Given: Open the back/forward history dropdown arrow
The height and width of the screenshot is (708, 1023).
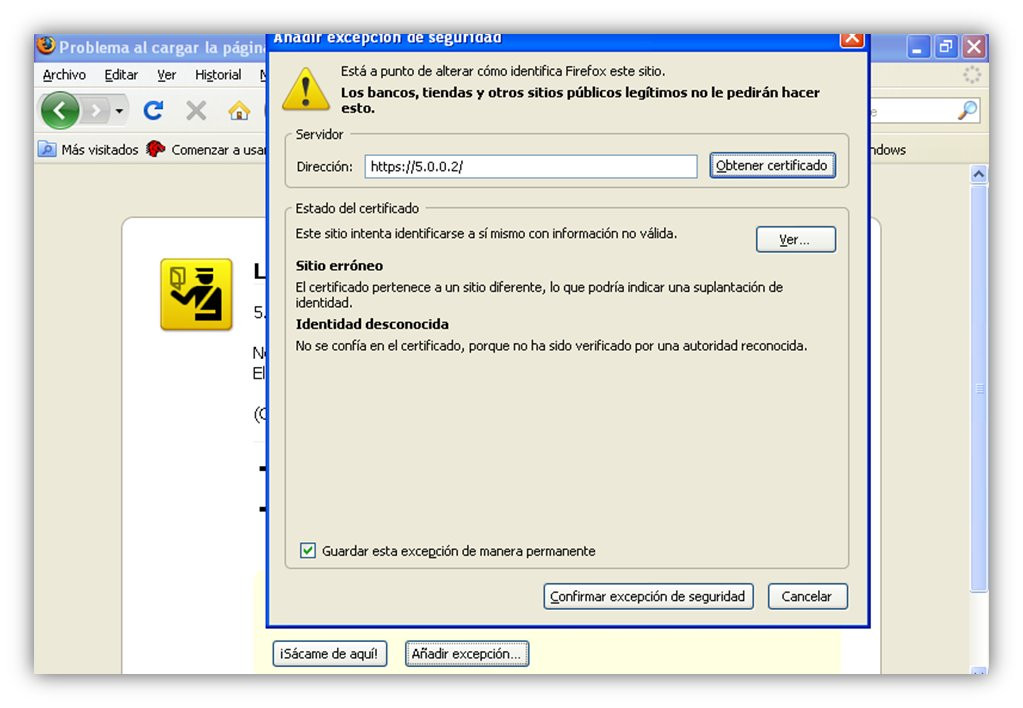Looking at the screenshot, I should click(119, 111).
